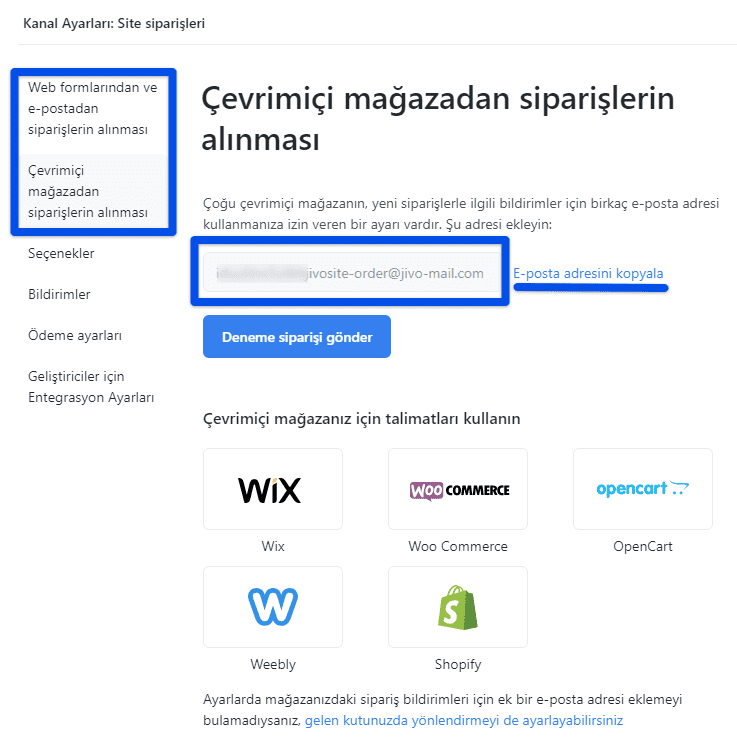The height and width of the screenshot is (748, 737).
Task: Go to Bildirimler settings
Action: pyautogui.click(x=59, y=294)
